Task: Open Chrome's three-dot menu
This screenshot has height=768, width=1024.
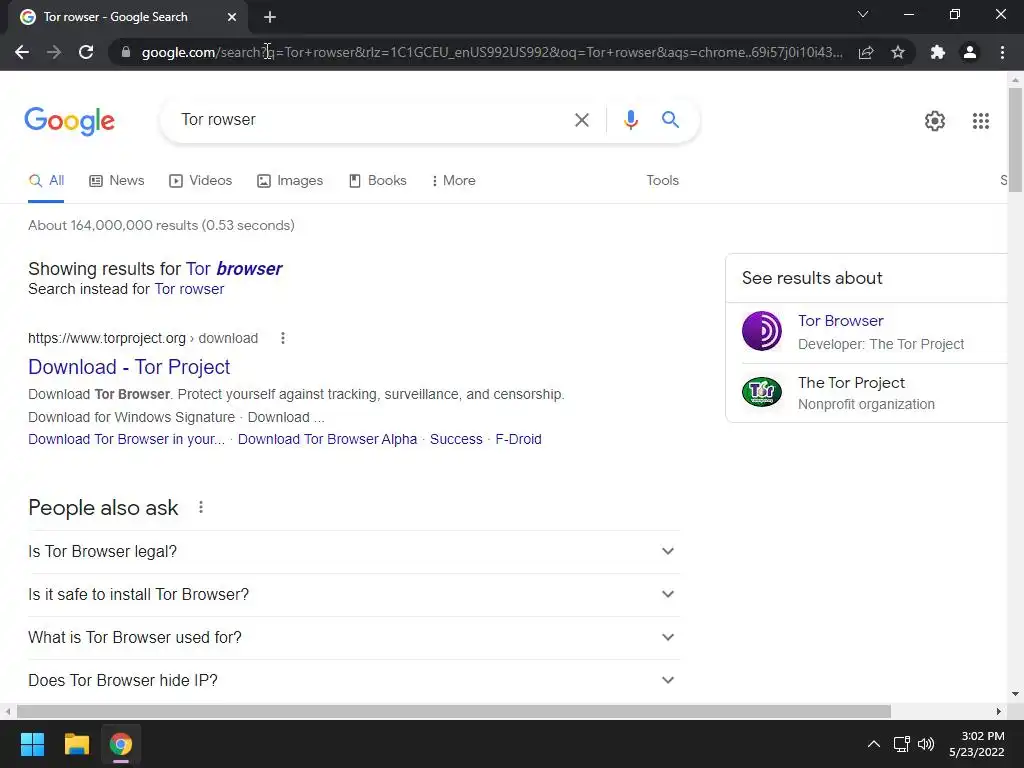Action: pyautogui.click(x=1002, y=52)
